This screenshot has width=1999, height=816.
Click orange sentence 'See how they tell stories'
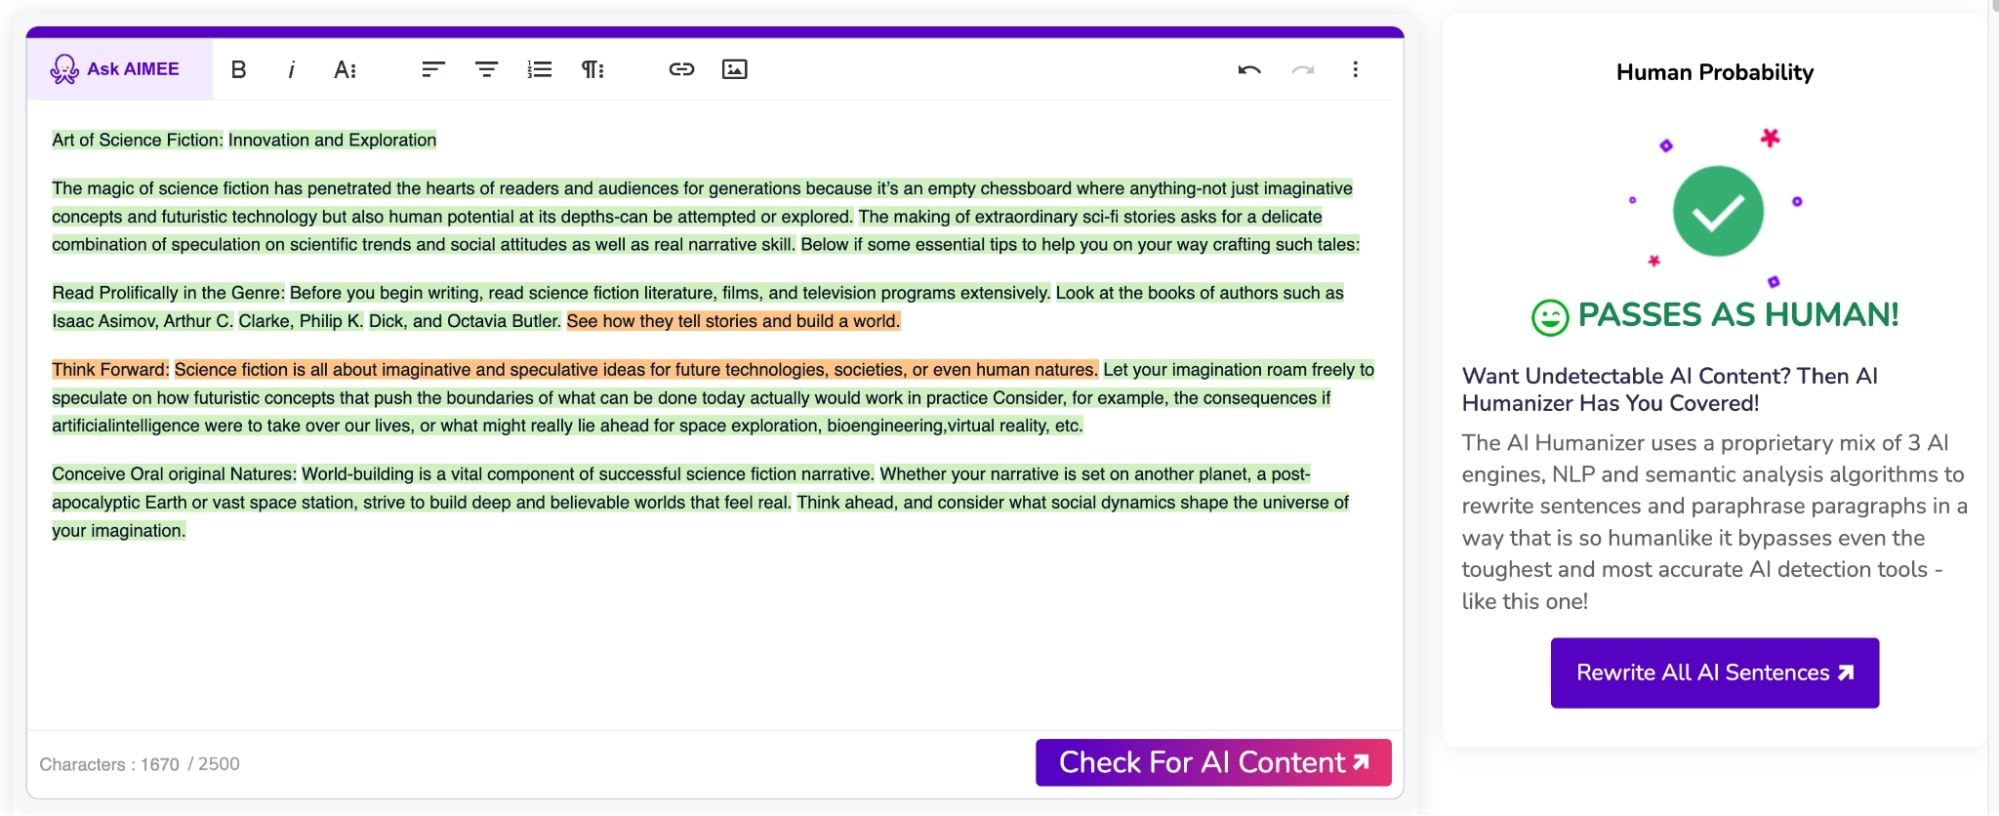pyautogui.click(x=733, y=321)
